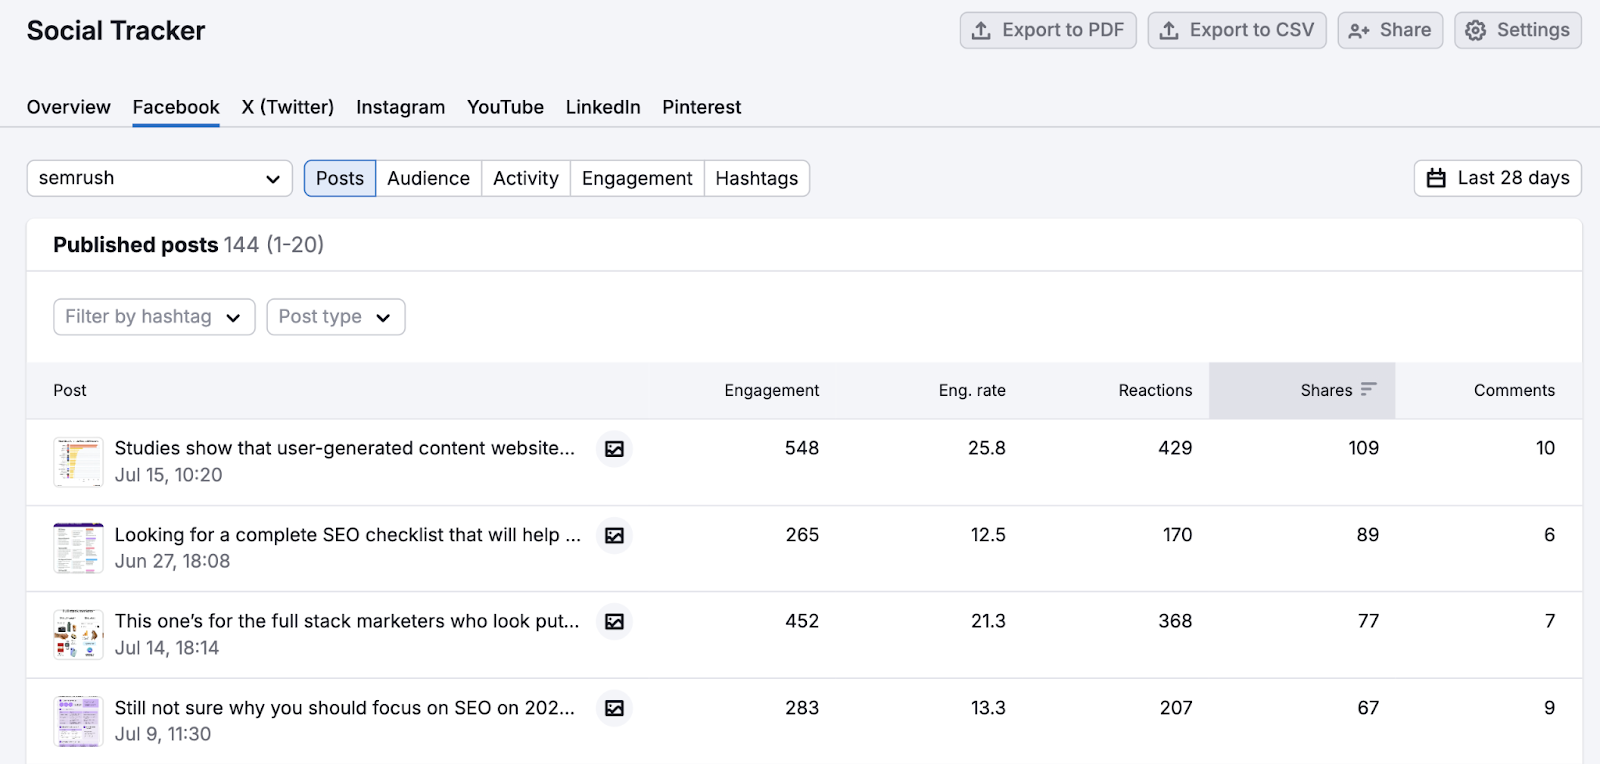The image size is (1600, 764).
Task: Open the Share dialog
Action: coord(1390,30)
